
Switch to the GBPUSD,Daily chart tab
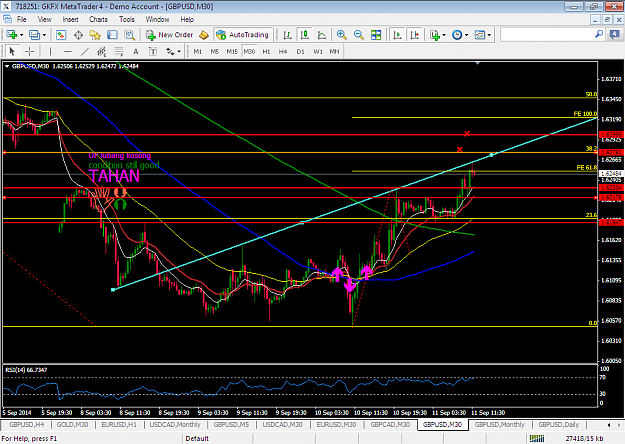click(x=558, y=425)
